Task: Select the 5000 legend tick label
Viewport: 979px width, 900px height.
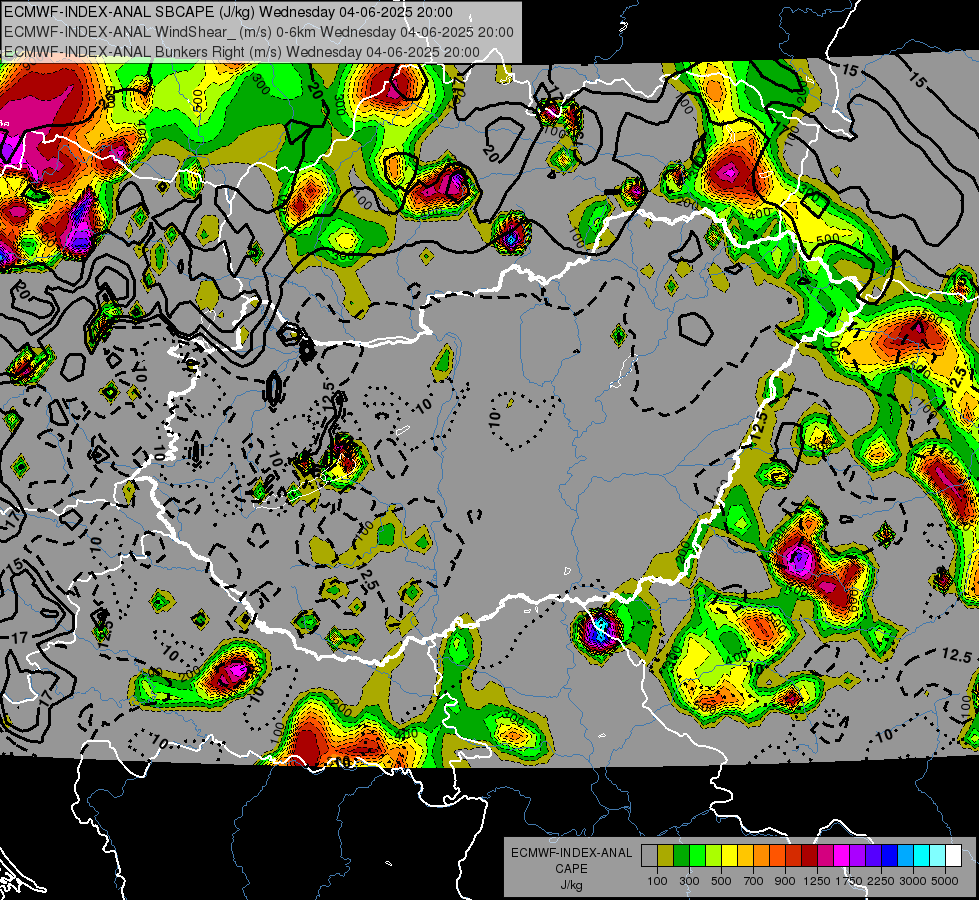Action: tap(945, 881)
